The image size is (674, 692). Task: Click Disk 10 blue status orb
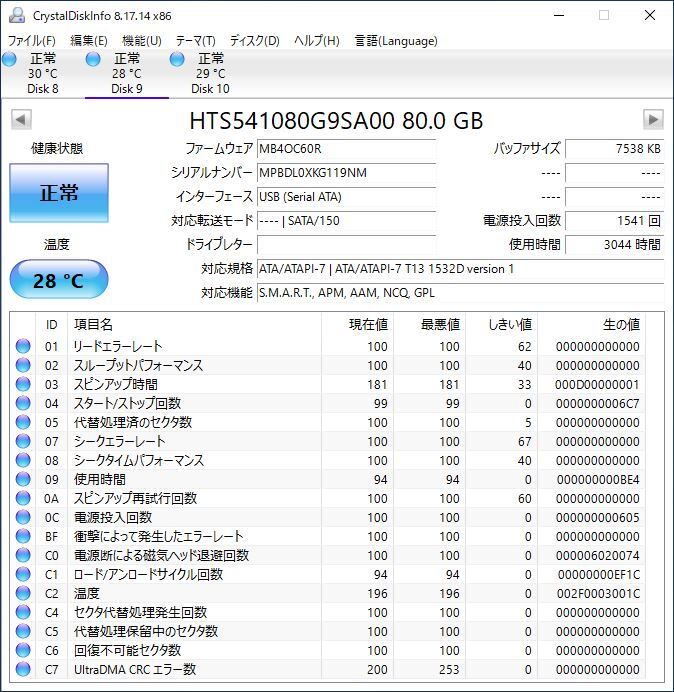click(x=177, y=59)
